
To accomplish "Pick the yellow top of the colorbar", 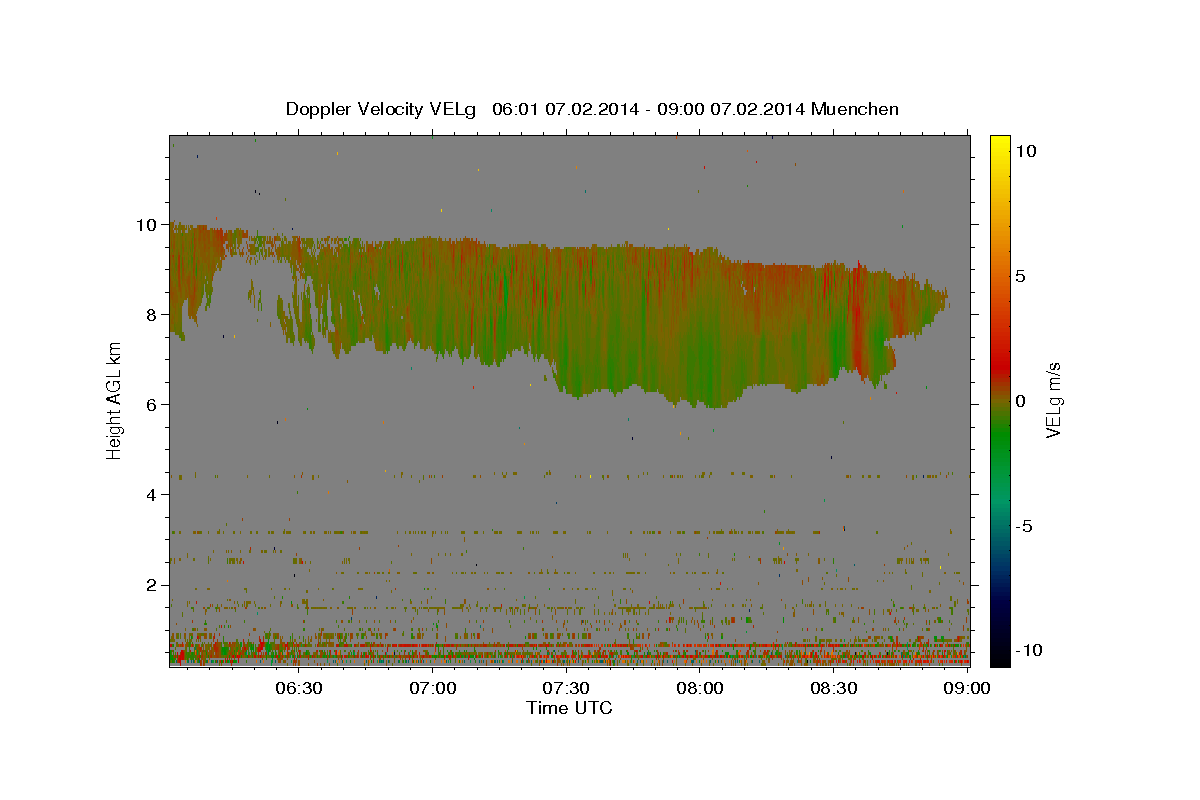I will tap(999, 142).
